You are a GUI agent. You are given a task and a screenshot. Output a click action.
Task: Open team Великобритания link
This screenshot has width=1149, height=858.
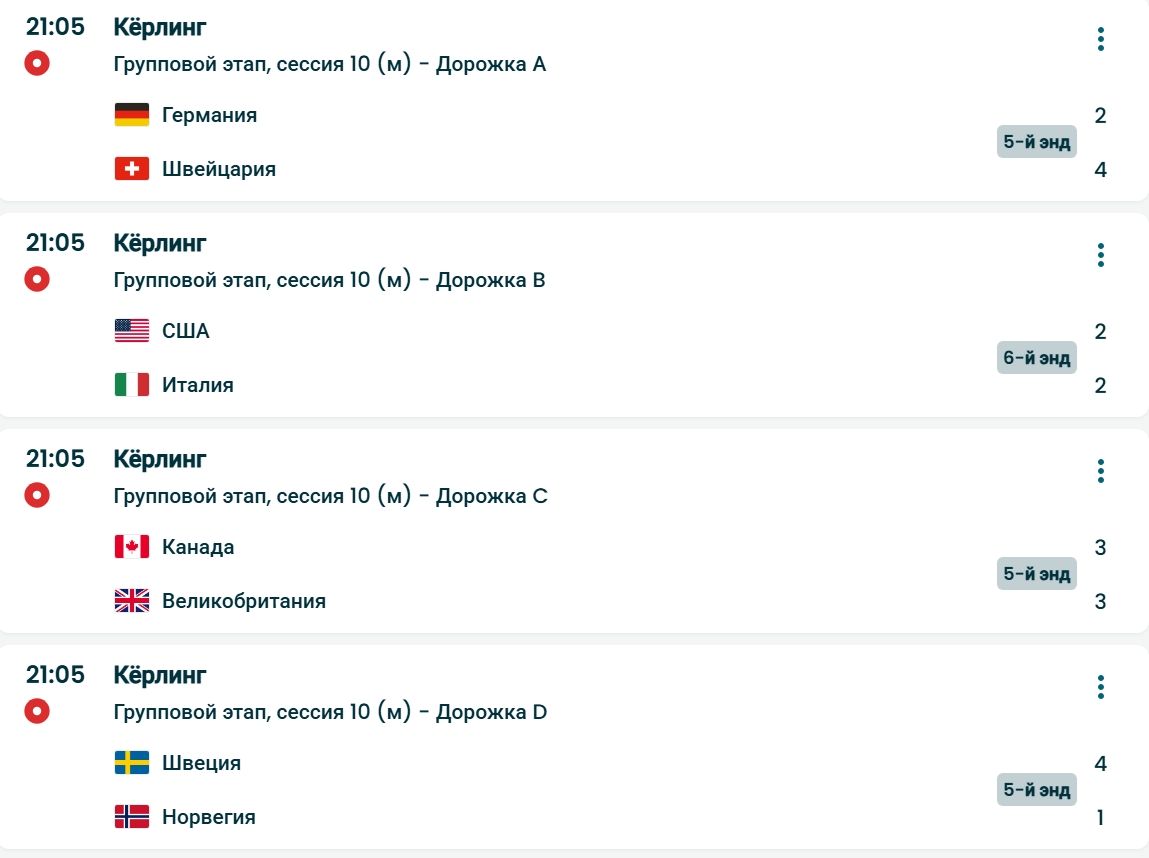pos(244,601)
